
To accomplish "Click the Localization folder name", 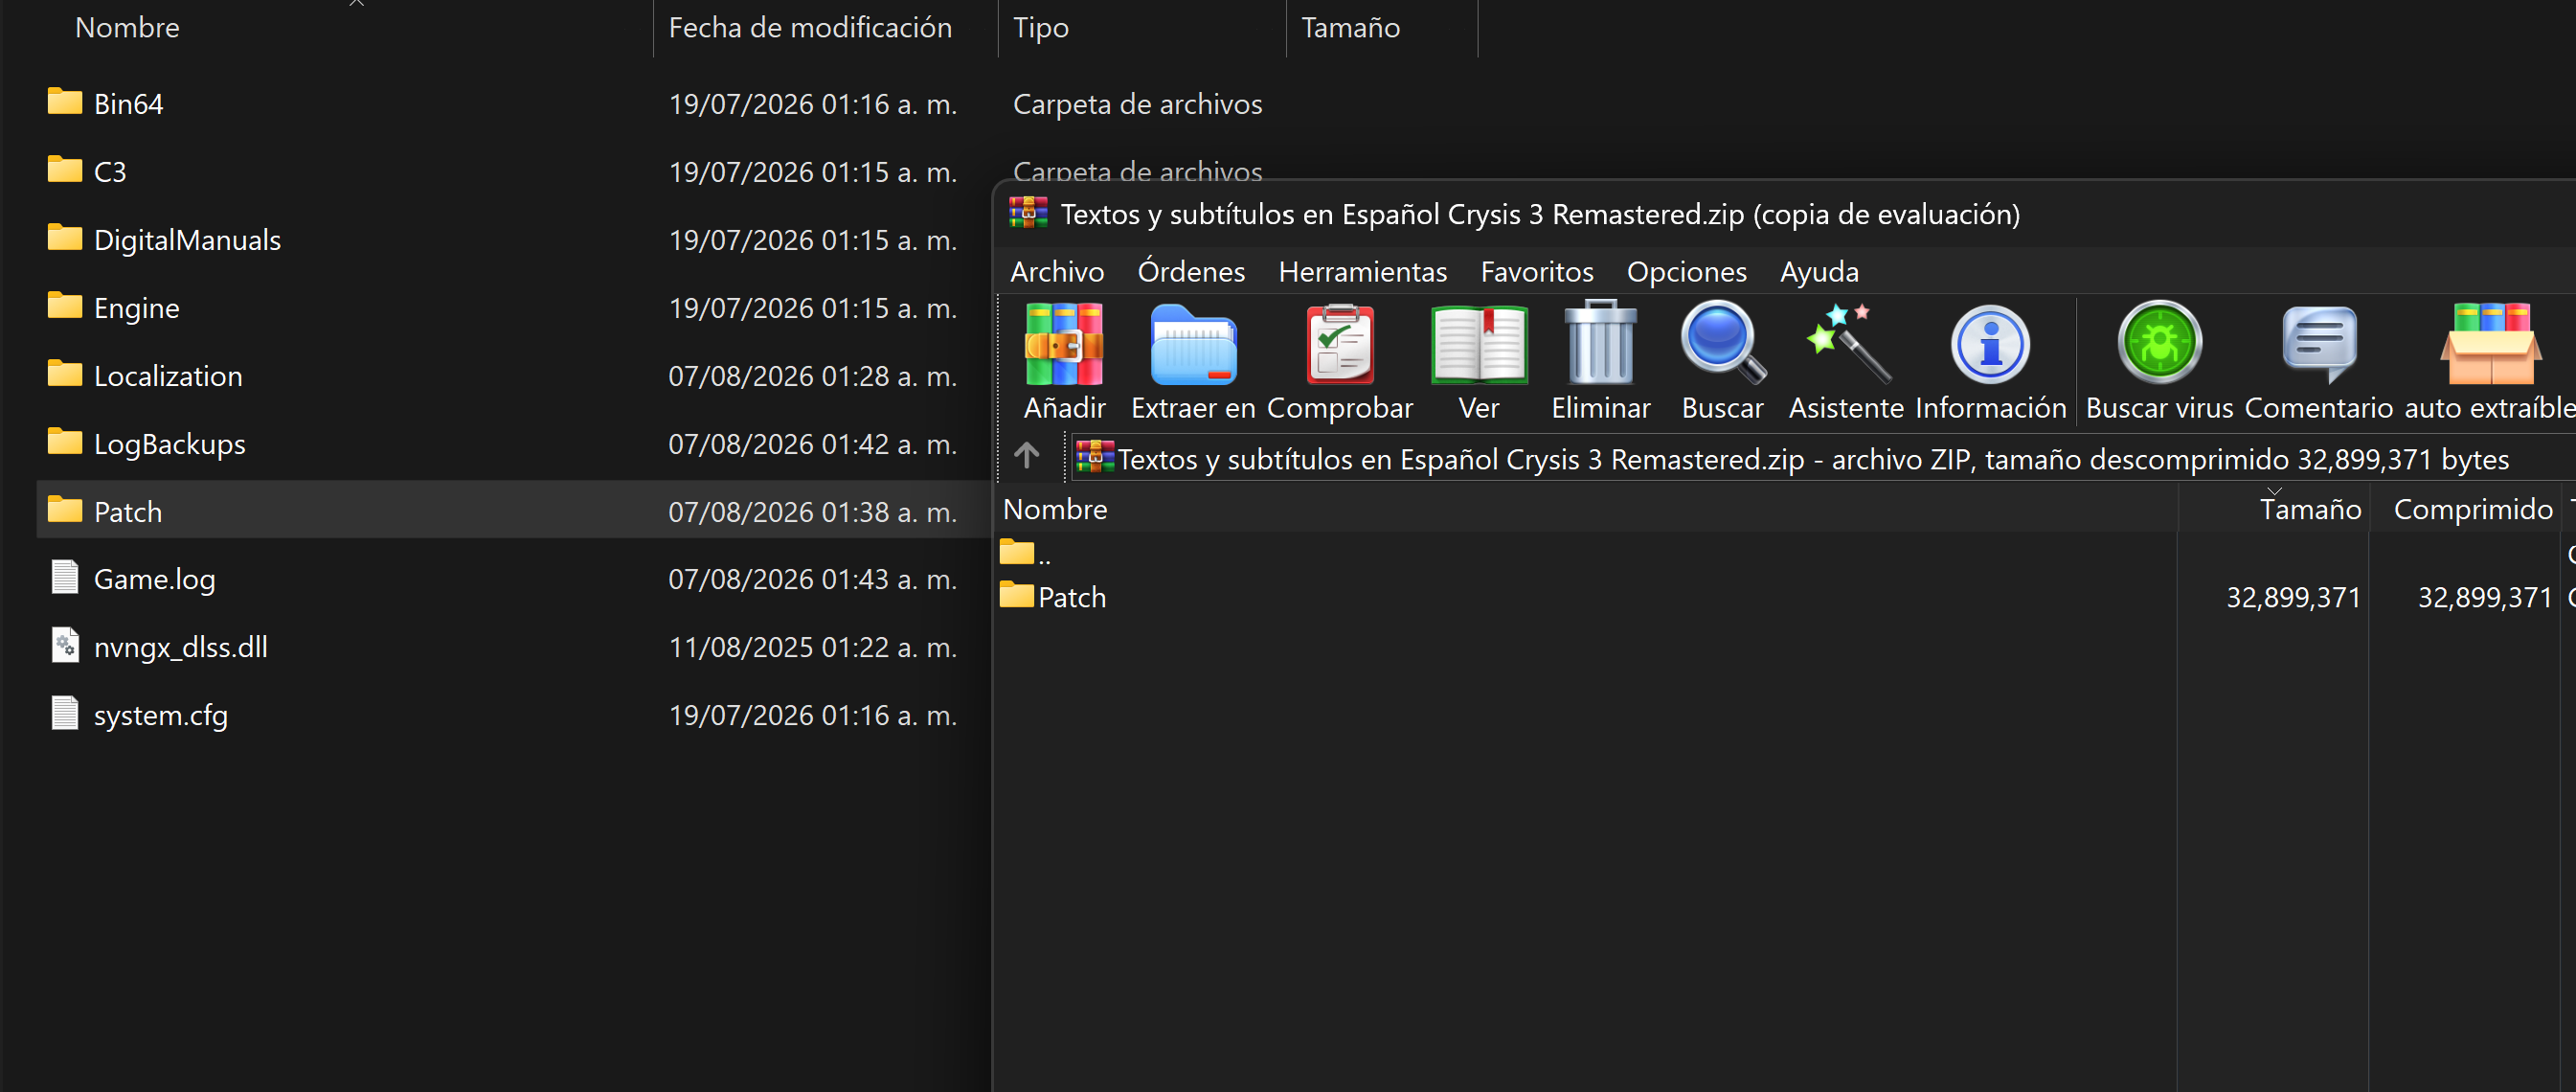I will click(168, 375).
